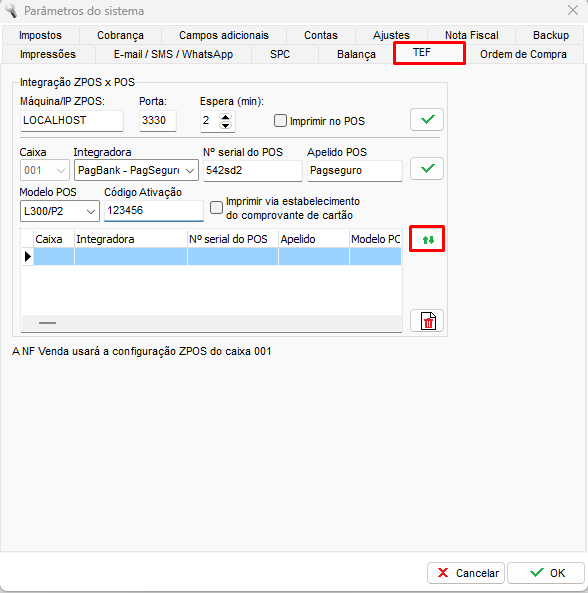Confirm with the OK button
The image size is (588, 593).
pyautogui.click(x=546, y=573)
